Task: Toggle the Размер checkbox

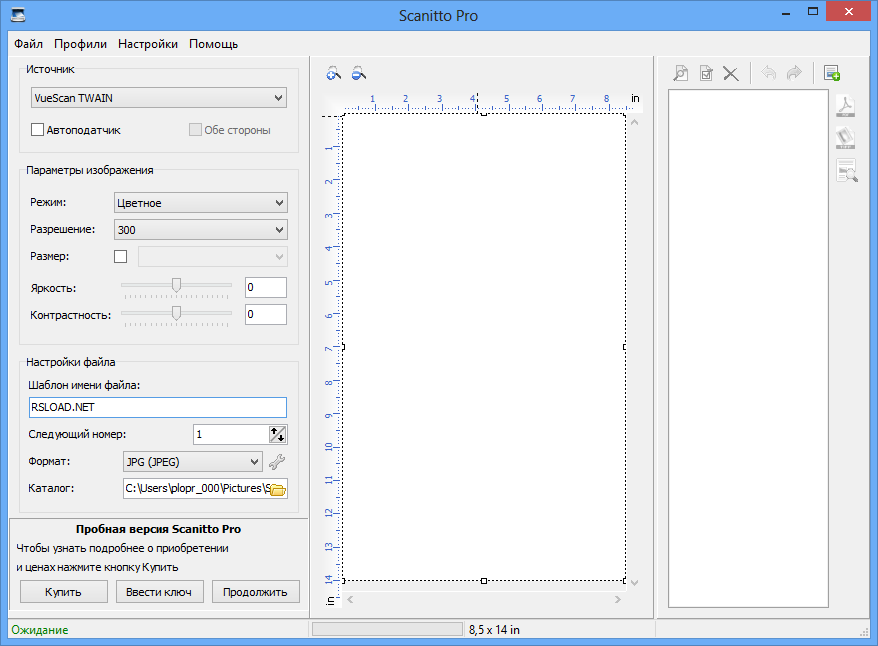Action: (x=121, y=257)
